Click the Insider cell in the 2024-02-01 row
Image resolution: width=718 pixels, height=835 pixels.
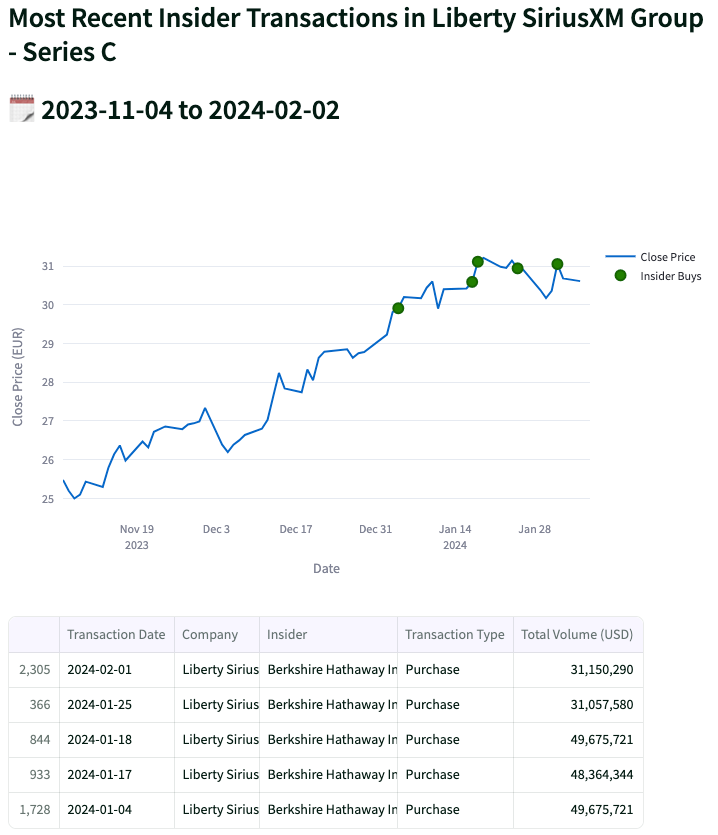(x=328, y=669)
